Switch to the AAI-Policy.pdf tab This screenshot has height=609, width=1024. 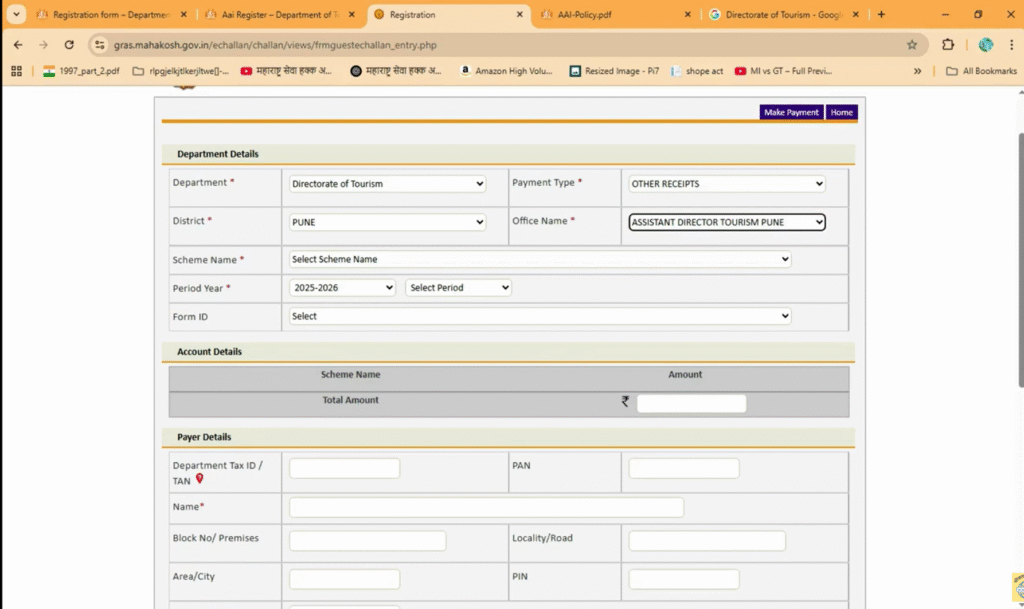610,15
